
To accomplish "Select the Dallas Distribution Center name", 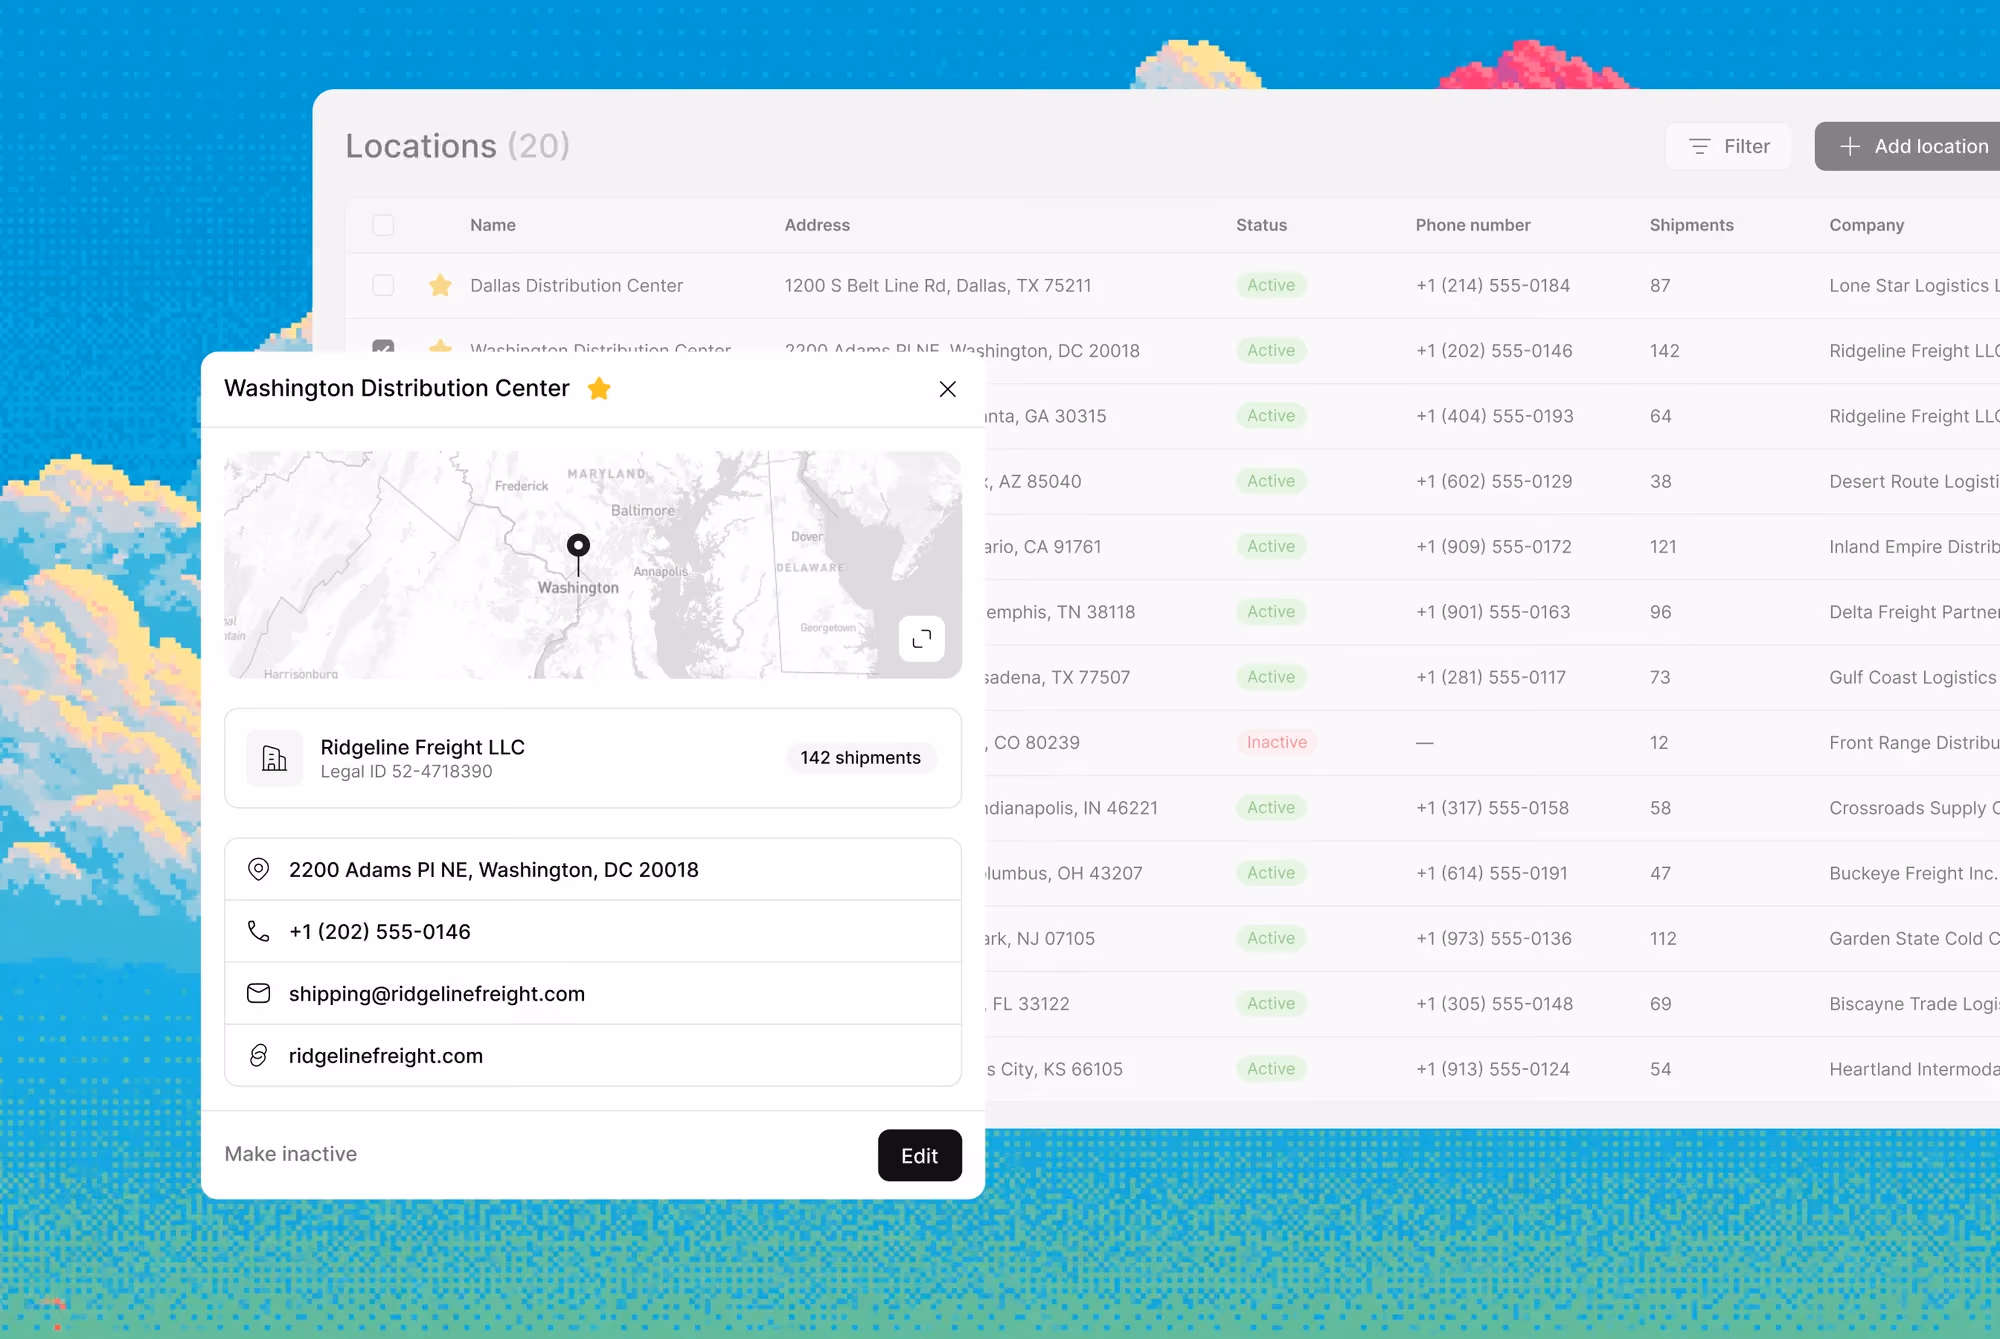I will click(x=576, y=286).
